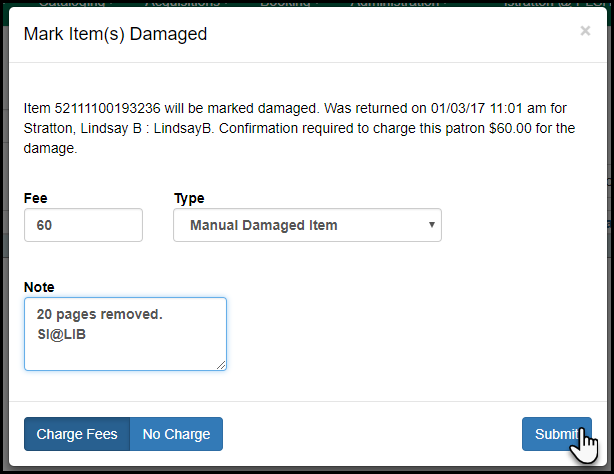614x474 pixels.
Task: Click the item barcode 52111100193236 text
Action: click(107, 108)
